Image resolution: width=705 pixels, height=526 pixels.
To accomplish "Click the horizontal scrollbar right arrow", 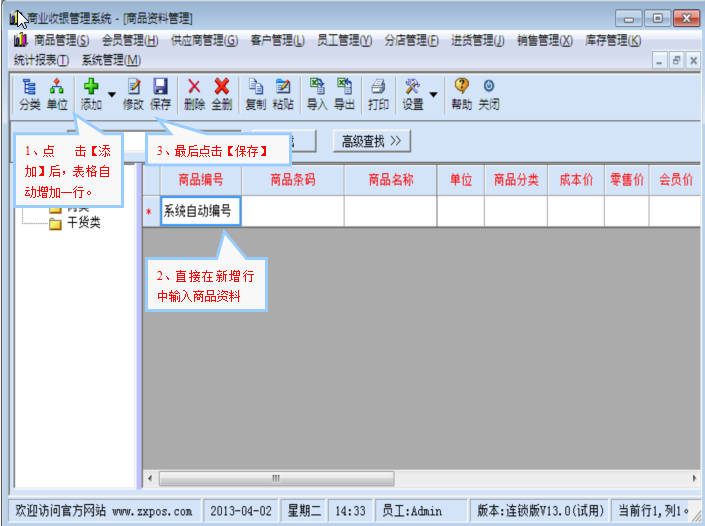I will (x=693, y=478).
